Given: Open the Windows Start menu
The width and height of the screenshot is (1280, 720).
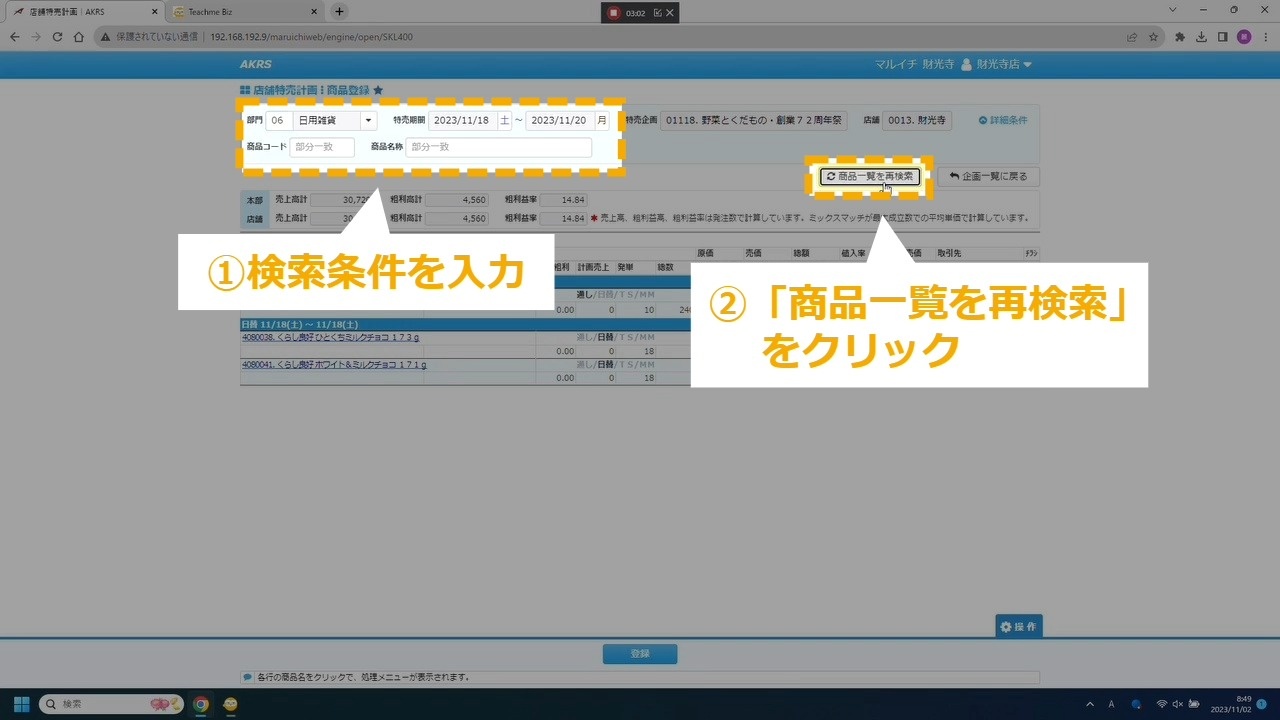Looking at the screenshot, I should coord(21,704).
